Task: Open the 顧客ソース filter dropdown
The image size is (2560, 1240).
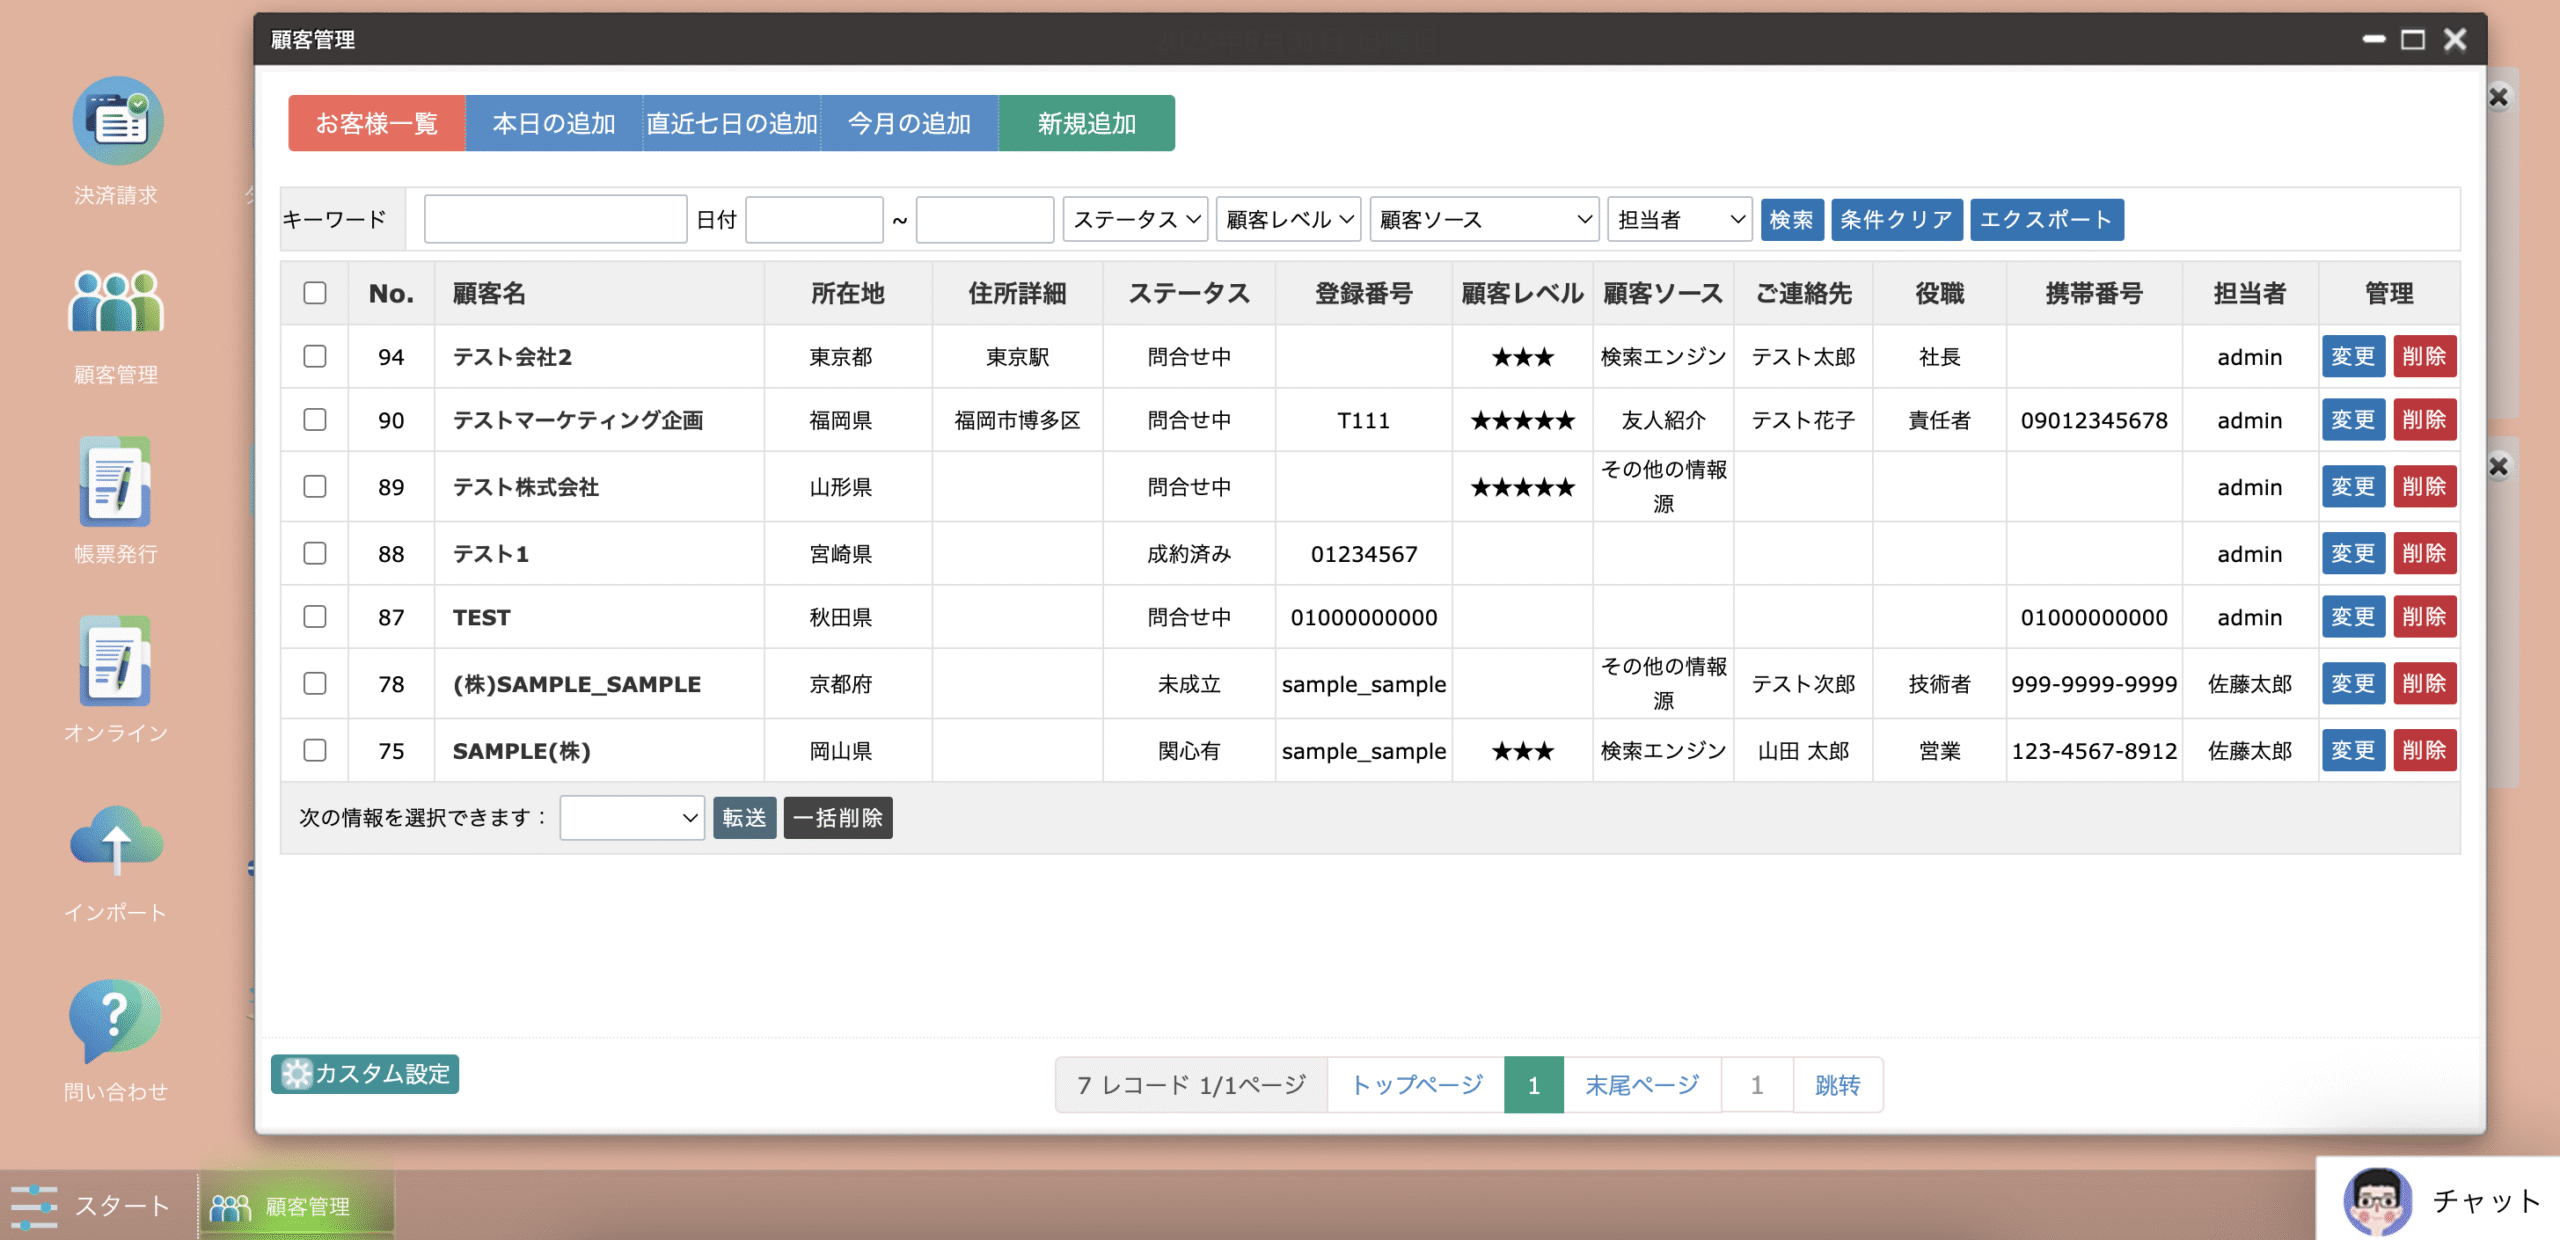Action: [1484, 219]
